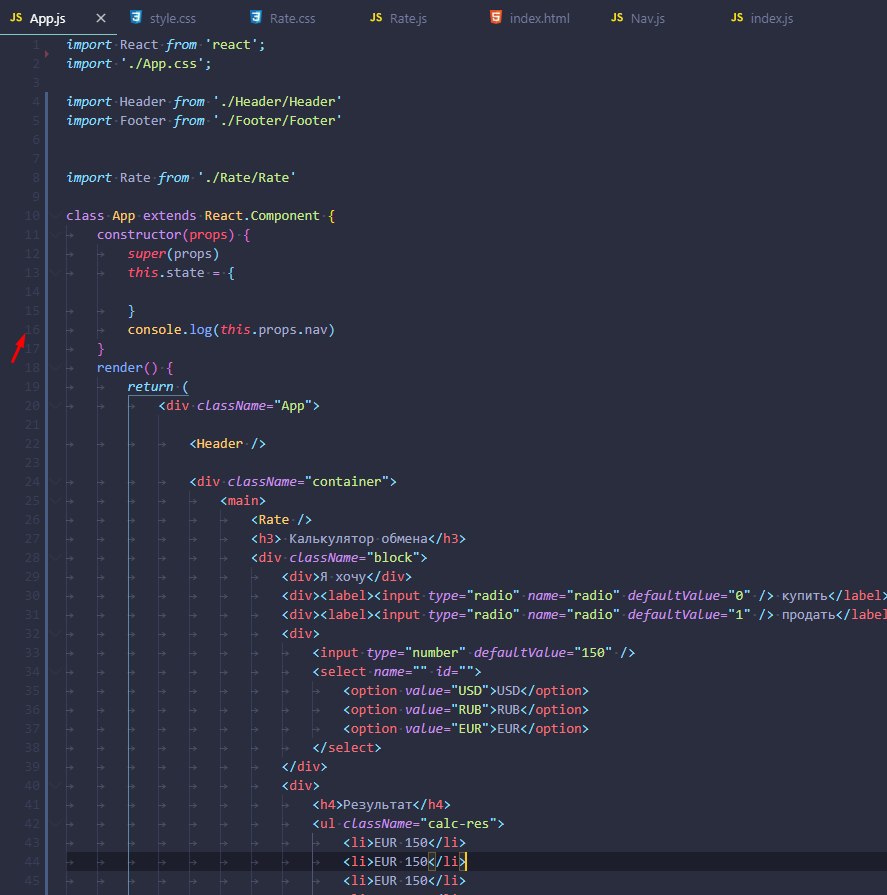Click the closing </select> tag
The image size is (887, 895).
coord(346,748)
